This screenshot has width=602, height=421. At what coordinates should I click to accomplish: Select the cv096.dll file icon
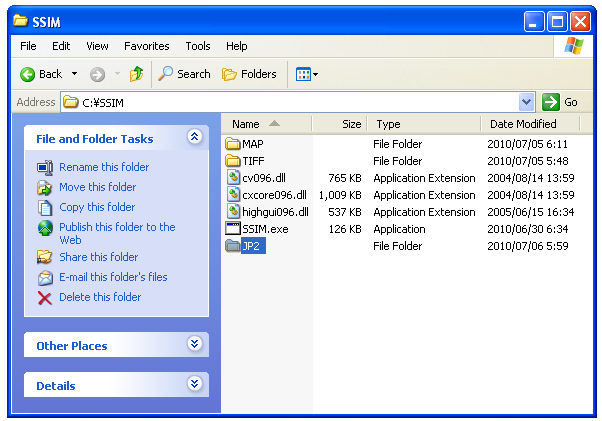233,178
